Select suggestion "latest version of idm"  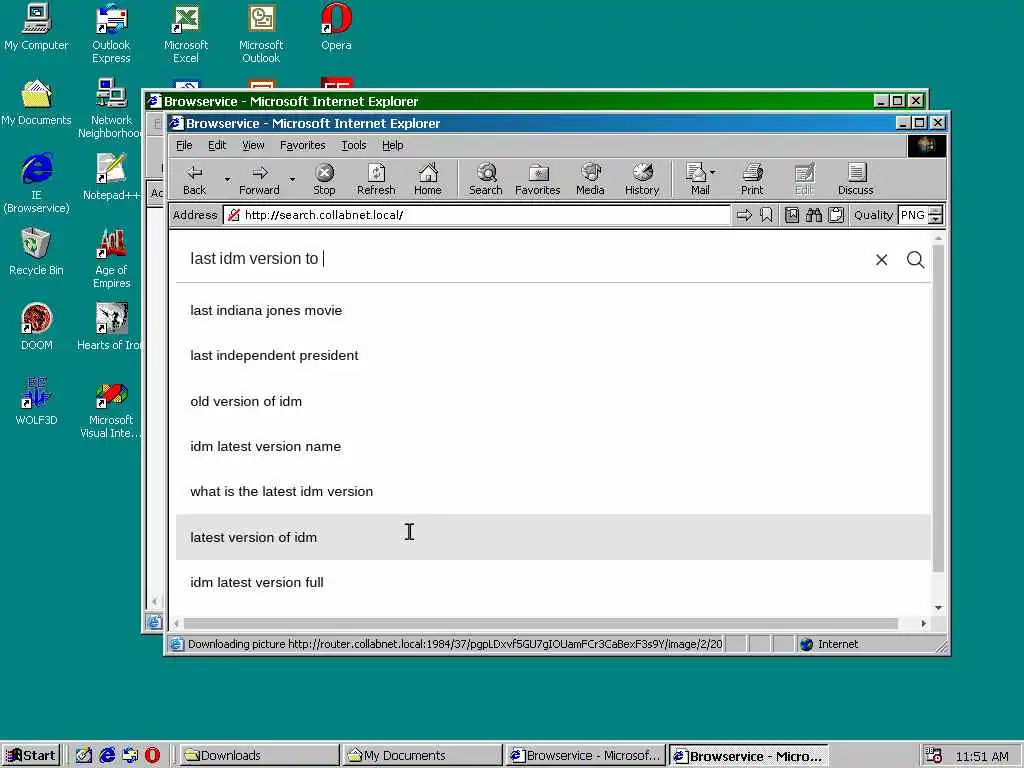(552, 537)
